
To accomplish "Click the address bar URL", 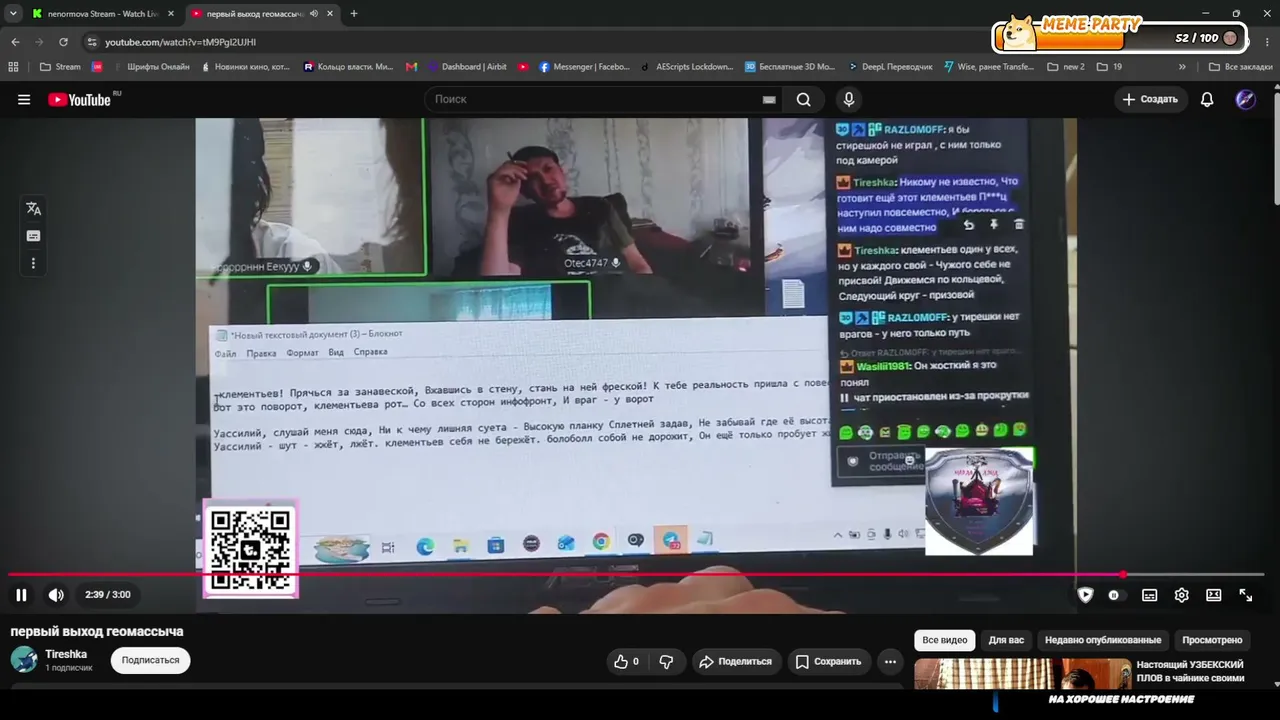I will pos(180,42).
